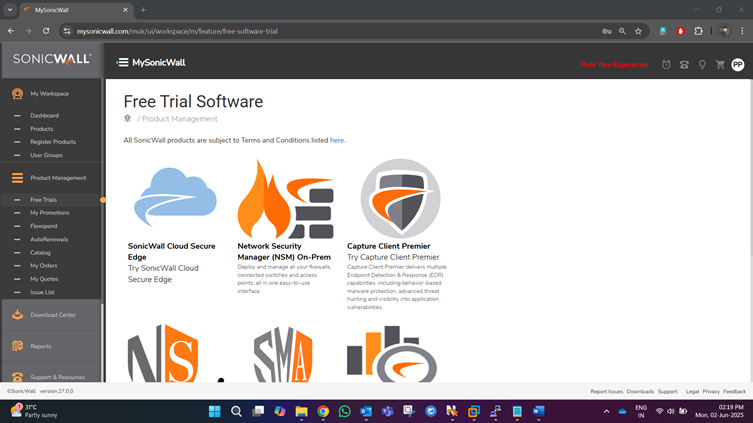Viewport: 753px width, 423px height.
Task: Click the home breadcrumb icon
Action: coord(127,118)
